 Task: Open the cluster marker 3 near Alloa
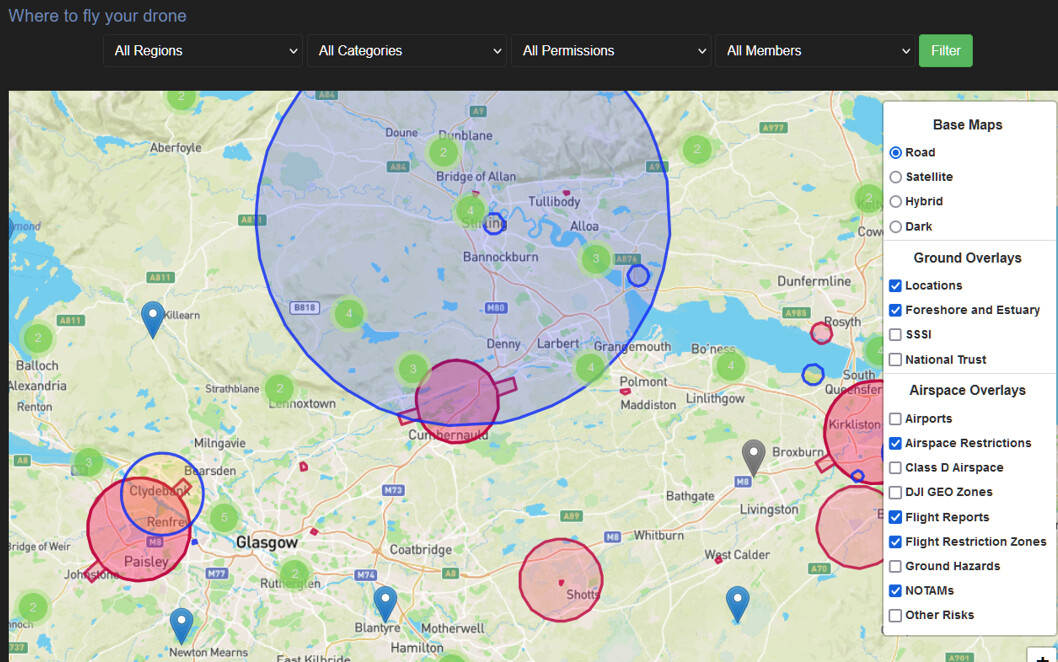click(x=595, y=258)
